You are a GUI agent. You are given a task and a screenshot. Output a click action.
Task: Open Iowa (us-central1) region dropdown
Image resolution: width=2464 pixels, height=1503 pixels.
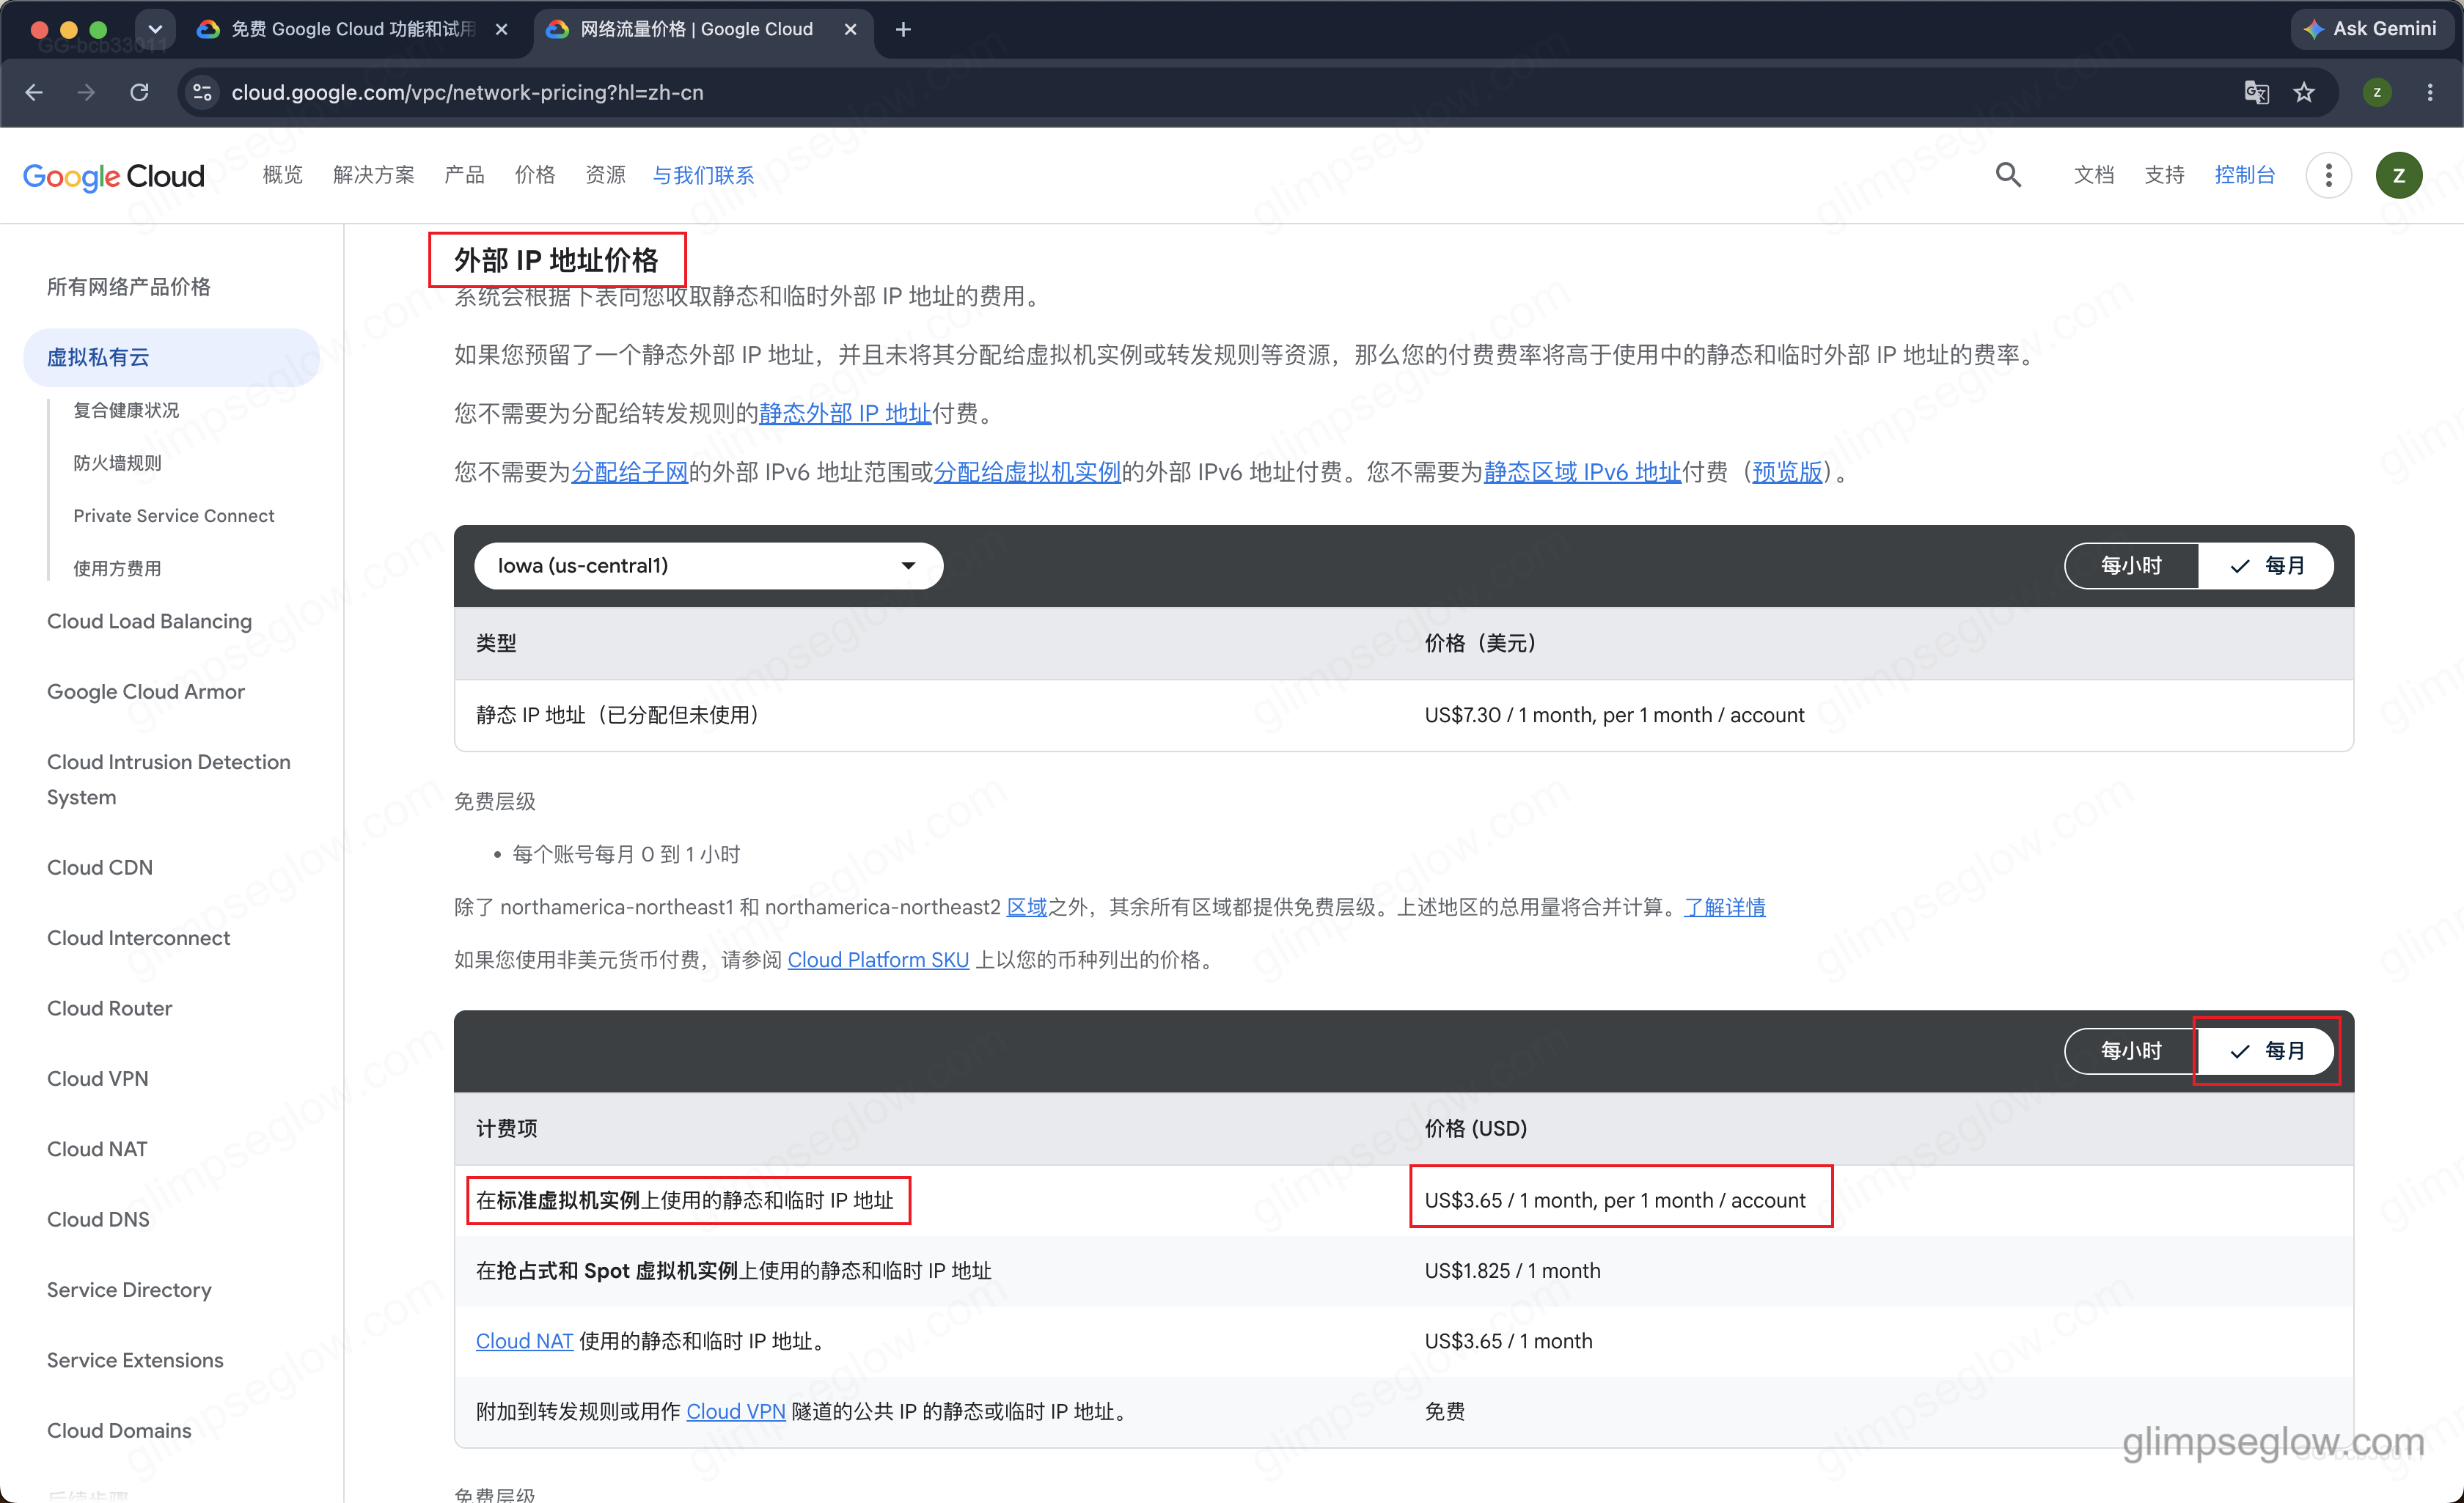(708, 566)
